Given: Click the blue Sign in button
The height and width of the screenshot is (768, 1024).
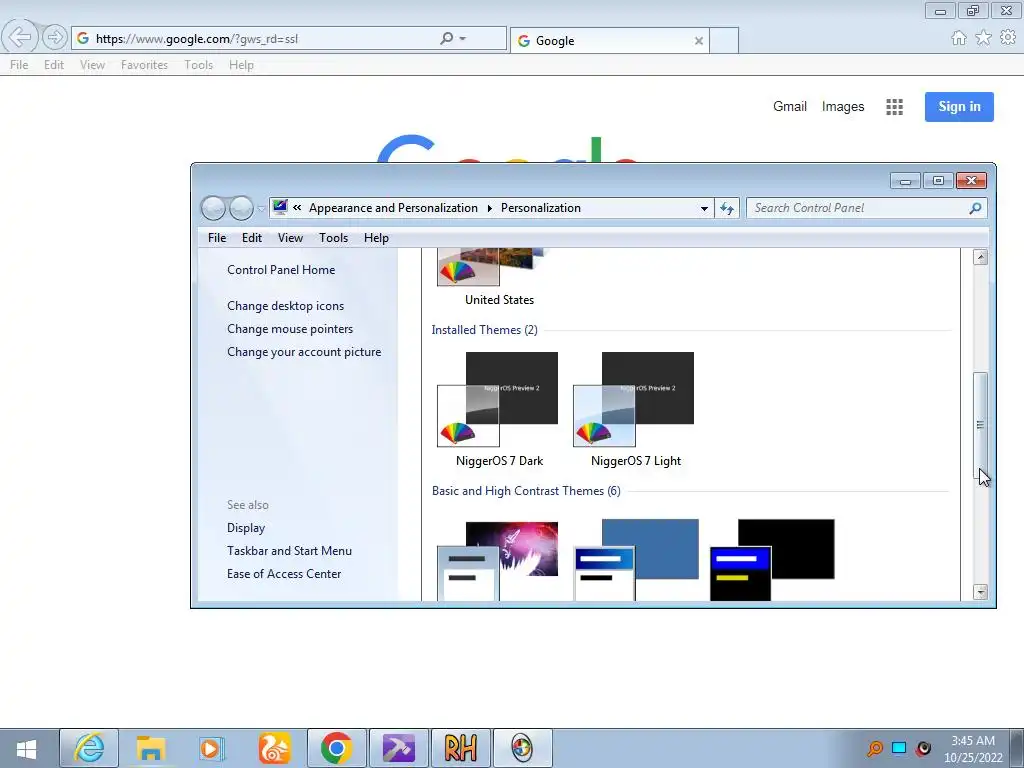Looking at the screenshot, I should coord(959,106).
